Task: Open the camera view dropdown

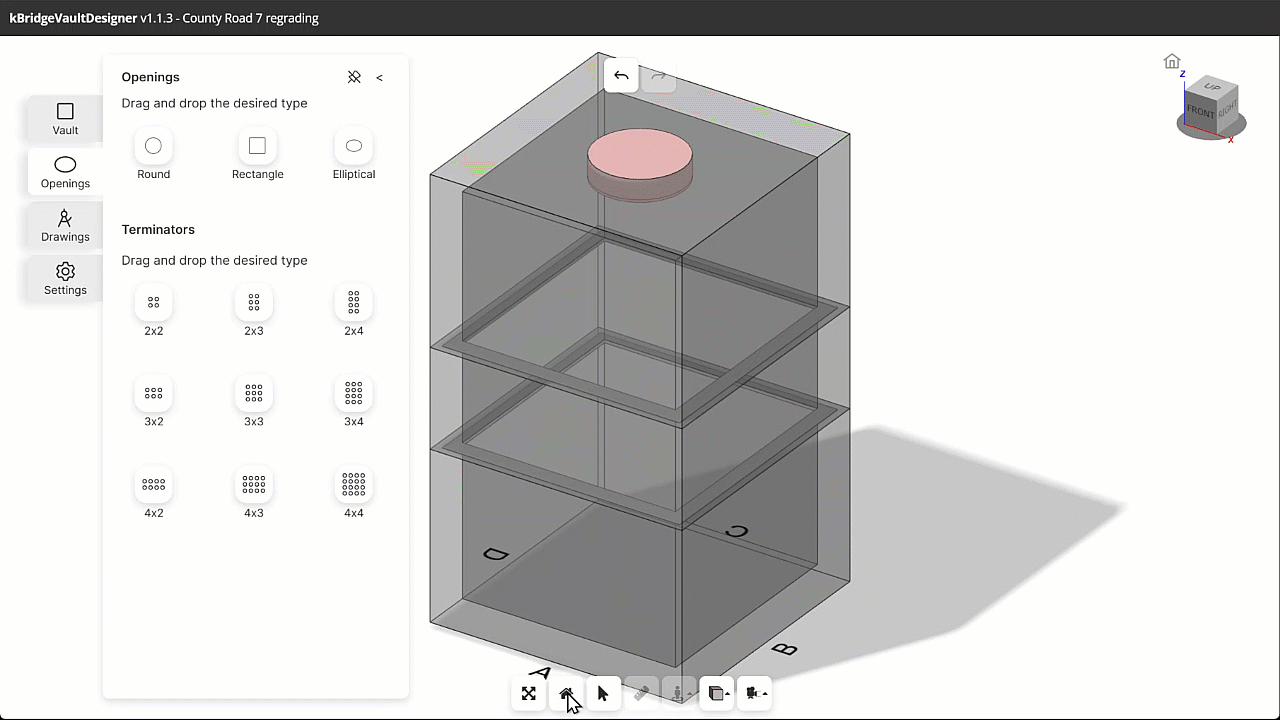Action: 754,693
